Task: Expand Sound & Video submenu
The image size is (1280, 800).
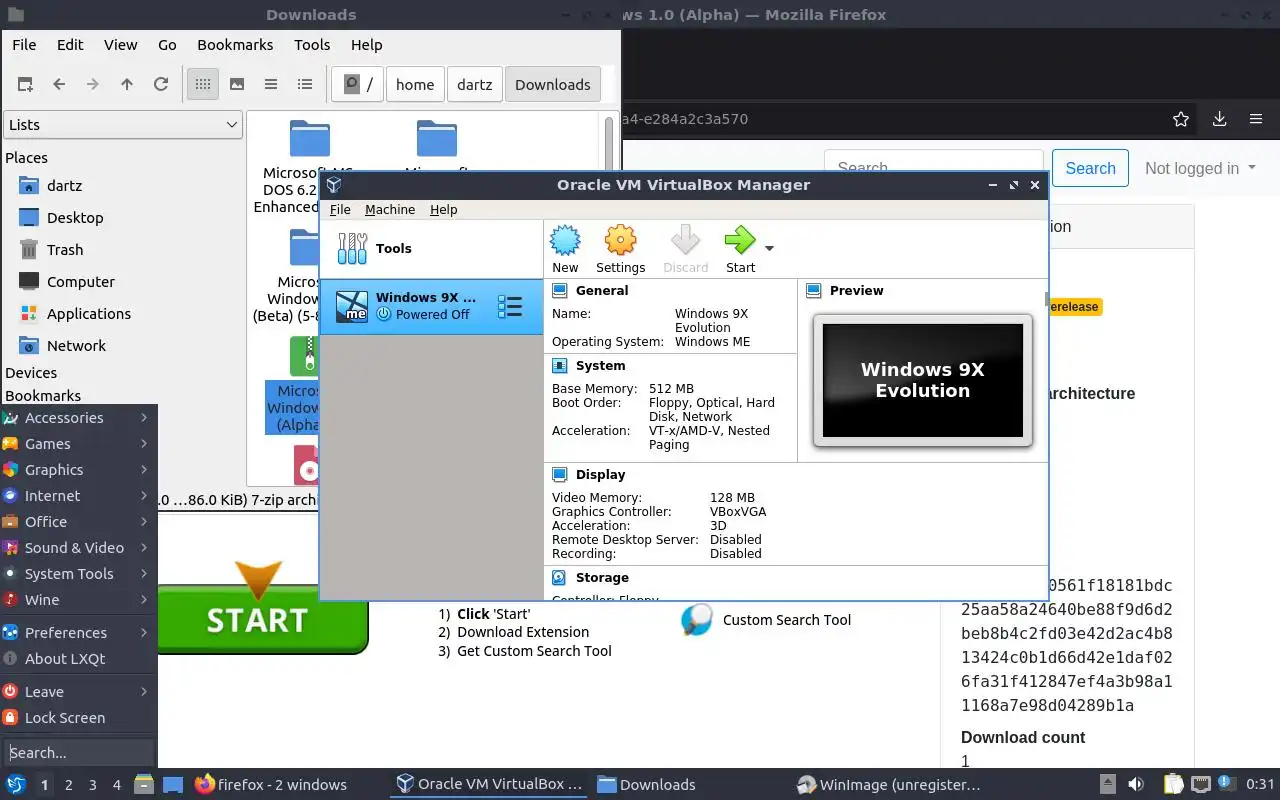Action: (x=78, y=548)
